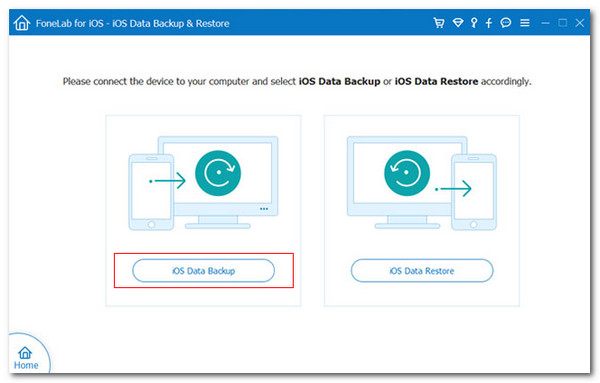Click the key register icon
Viewport: 600px width, 383px height.
click(x=474, y=23)
